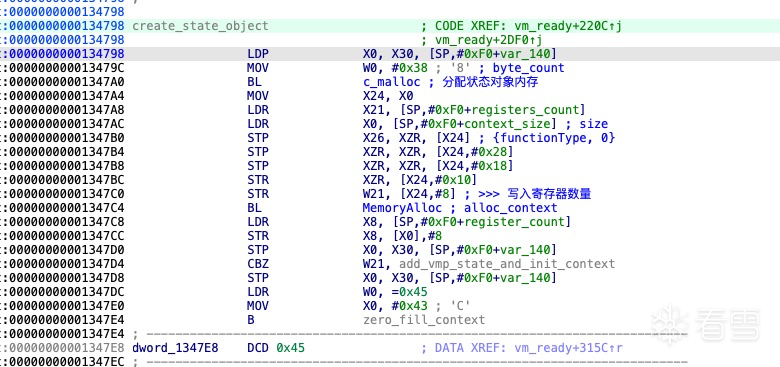The width and height of the screenshot is (780, 367).
Task: Select the X24, X0 operand at 1347A4
Action: coord(388,96)
